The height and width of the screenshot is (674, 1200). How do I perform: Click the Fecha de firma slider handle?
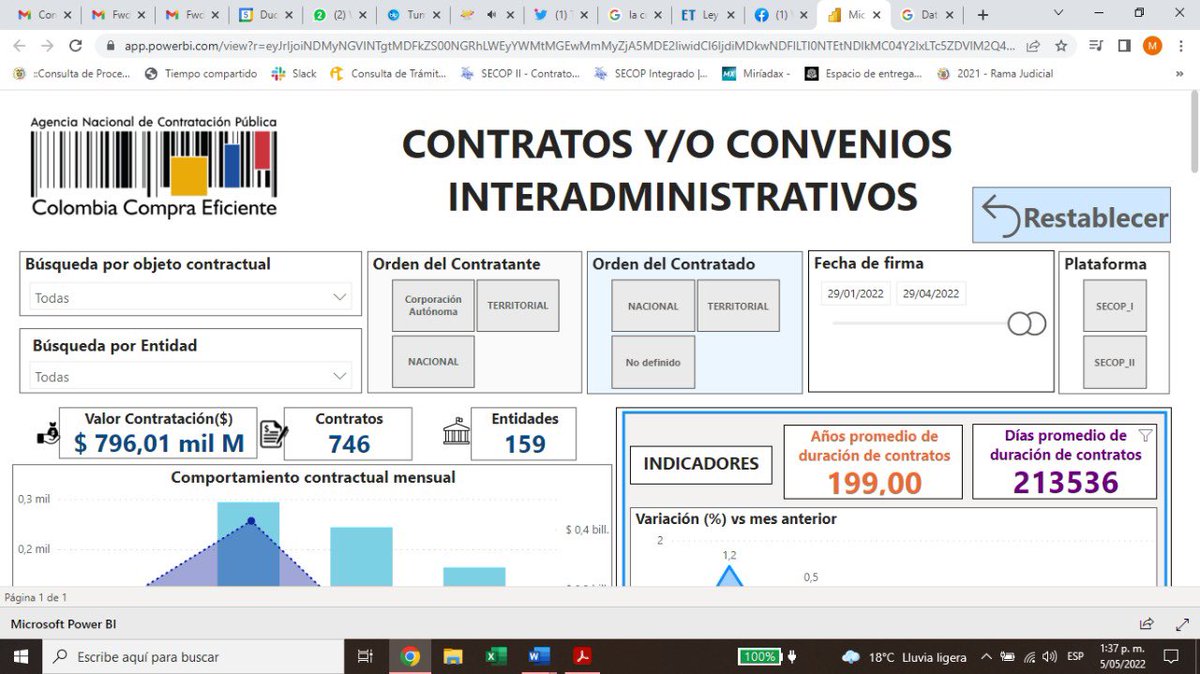click(1026, 324)
